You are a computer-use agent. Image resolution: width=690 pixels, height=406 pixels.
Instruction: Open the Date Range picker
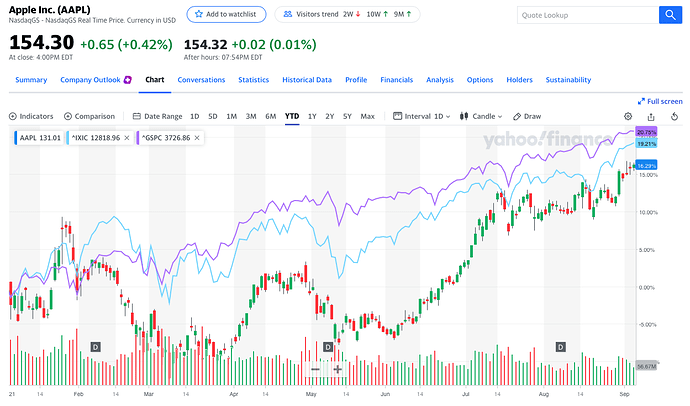pyautogui.click(x=158, y=116)
